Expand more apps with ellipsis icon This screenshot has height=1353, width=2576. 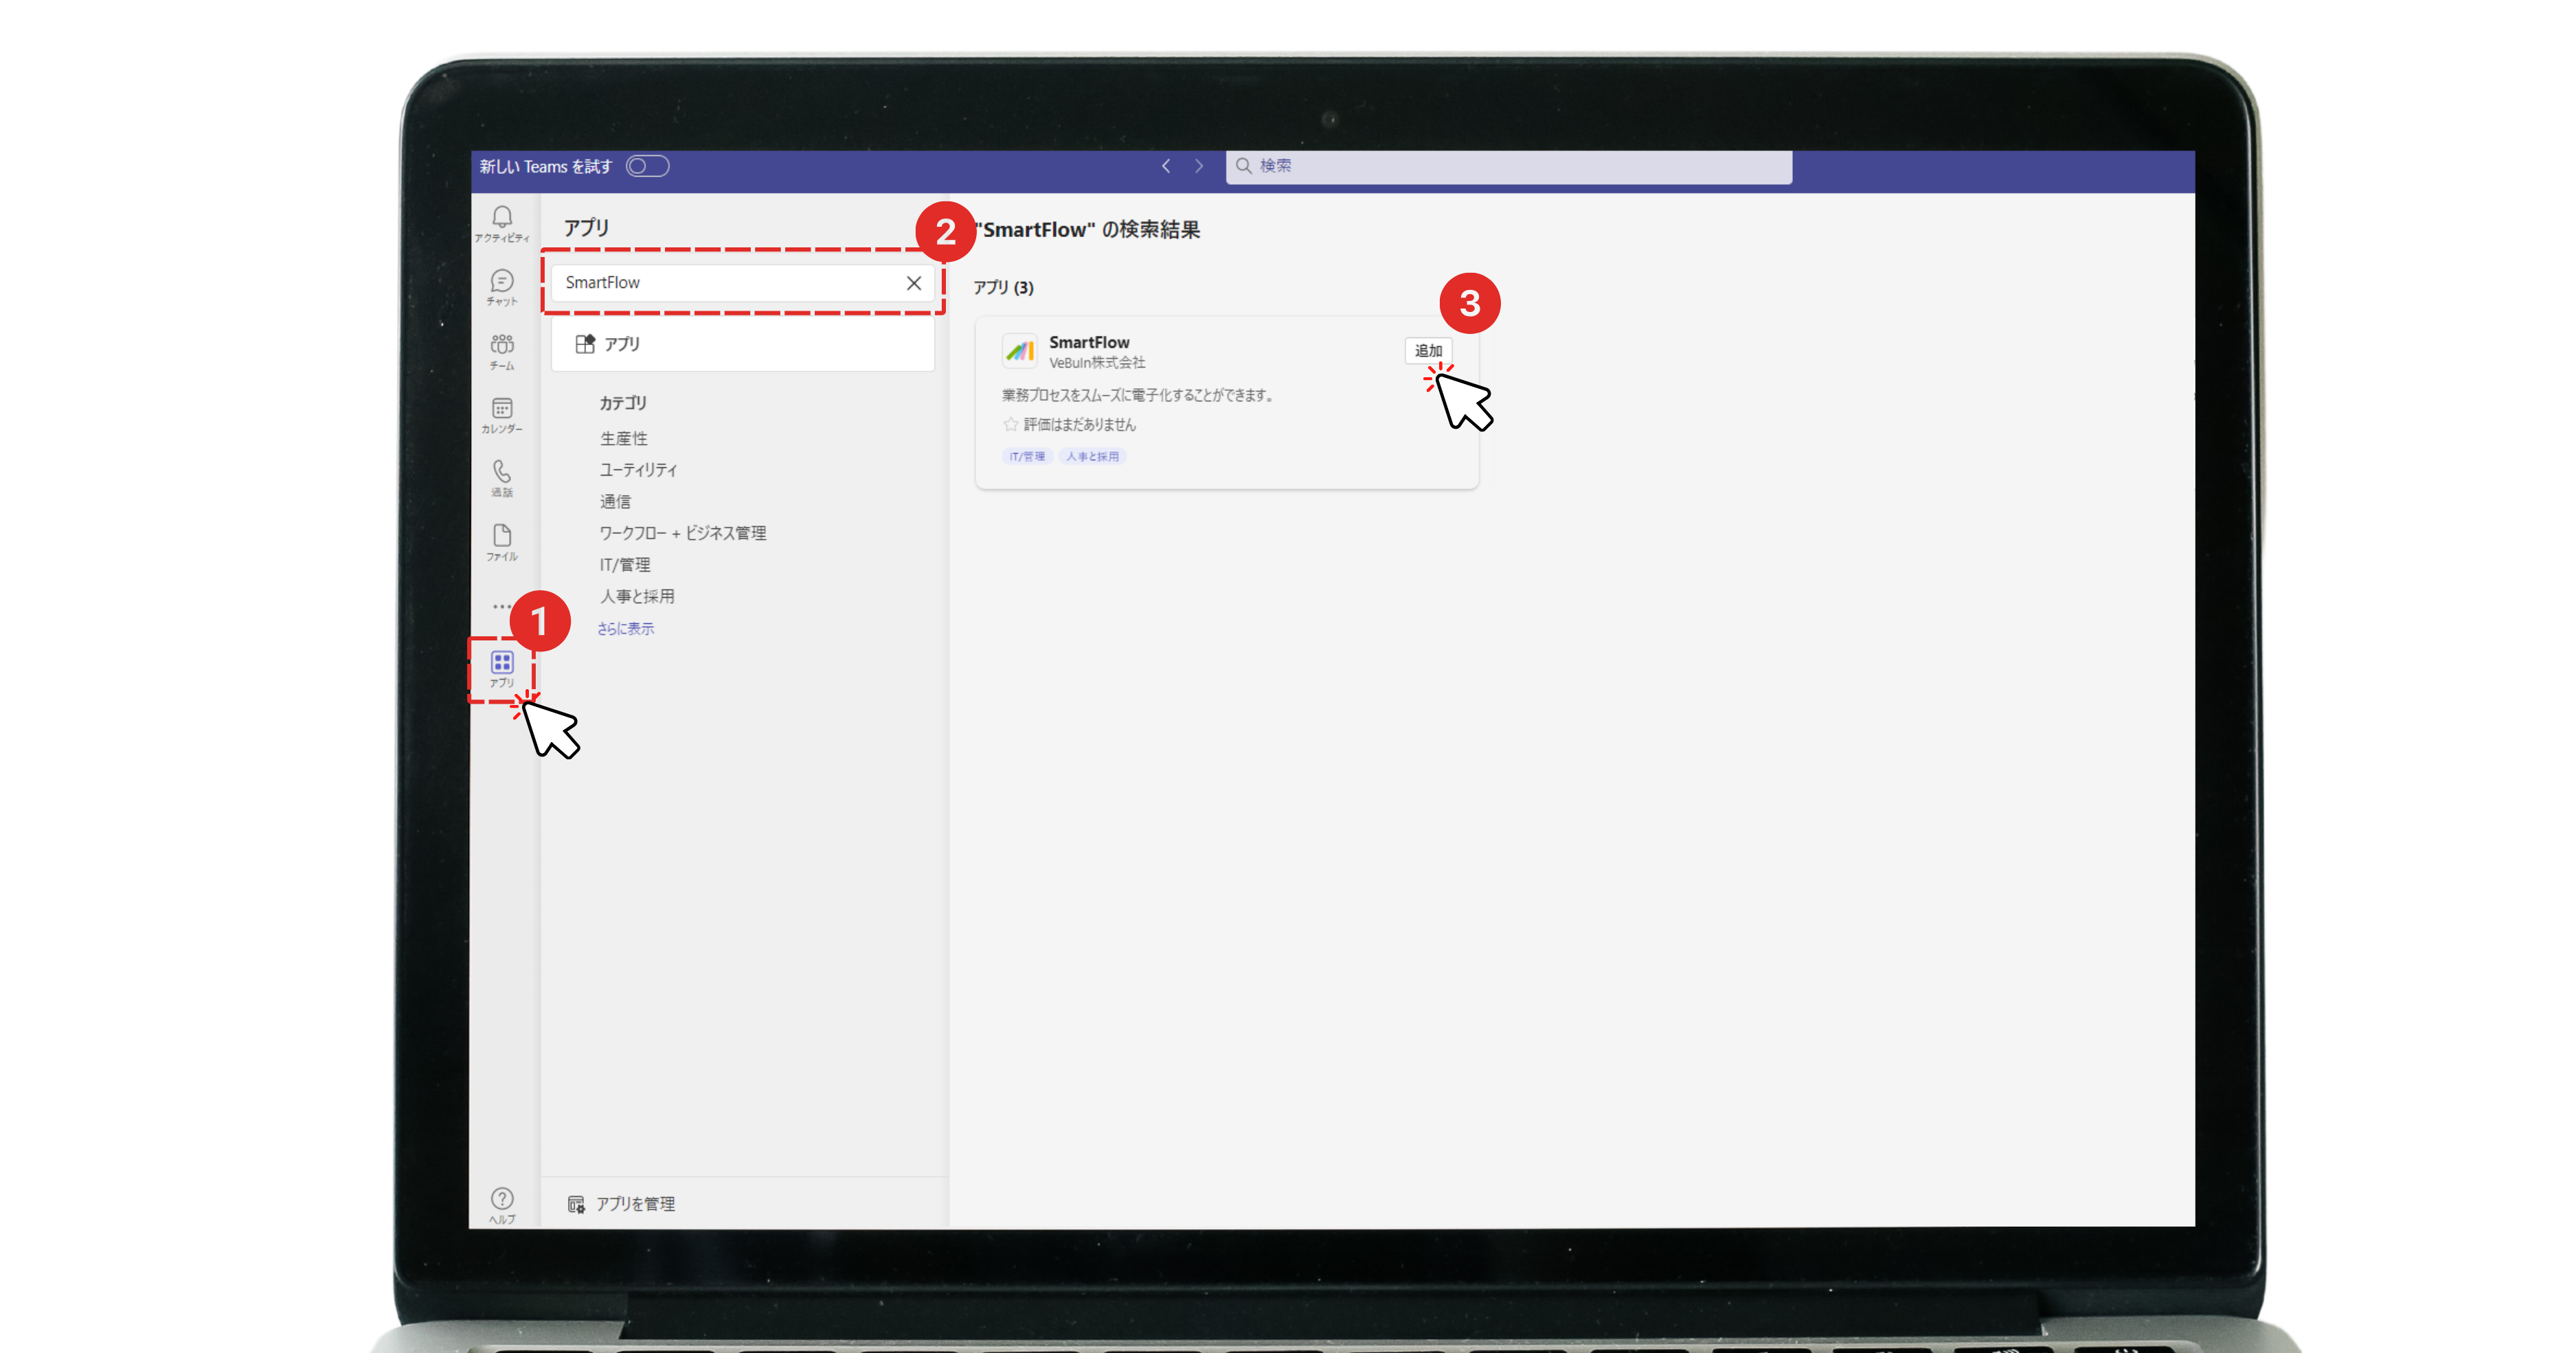pyautogui.click(x=502, y=606)
